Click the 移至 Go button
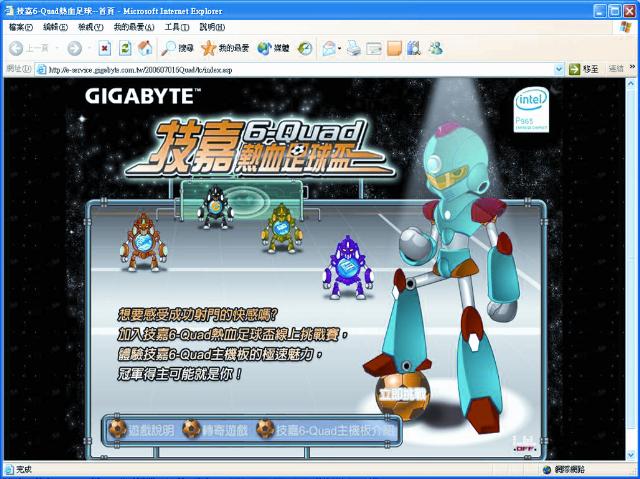The image size is (640, 479). point(584,70)
